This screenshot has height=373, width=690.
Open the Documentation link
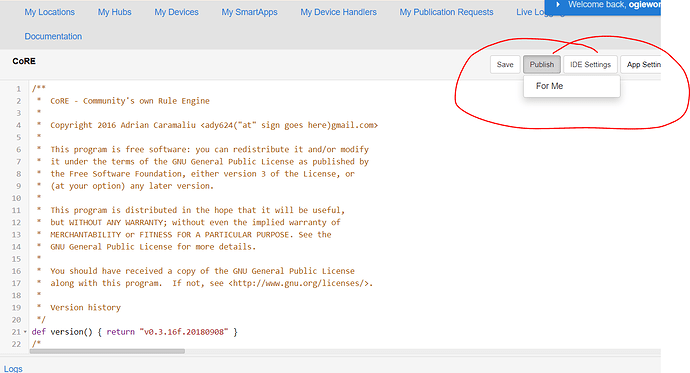pos(53,37)
